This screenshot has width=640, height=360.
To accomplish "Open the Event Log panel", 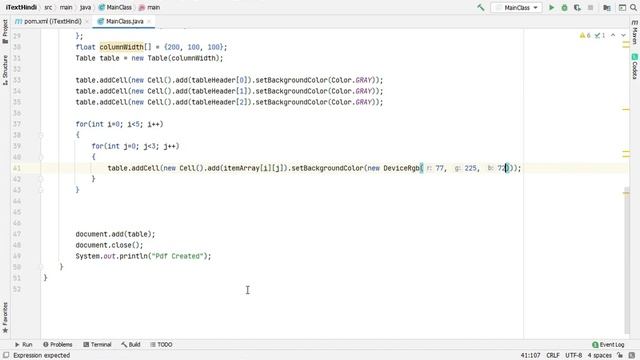I will pyautogui.click(x=608, y=344).
